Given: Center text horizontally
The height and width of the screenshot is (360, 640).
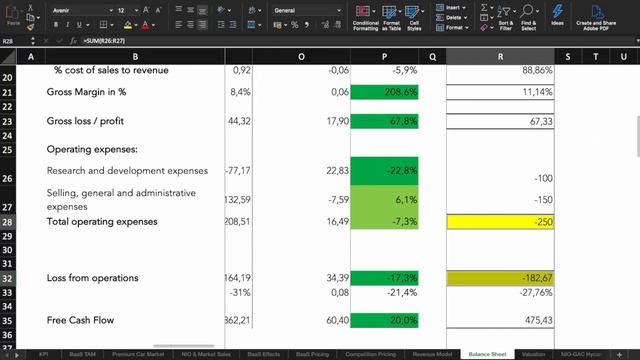Looking at the screenshot, I should click(x=190, y=25).
